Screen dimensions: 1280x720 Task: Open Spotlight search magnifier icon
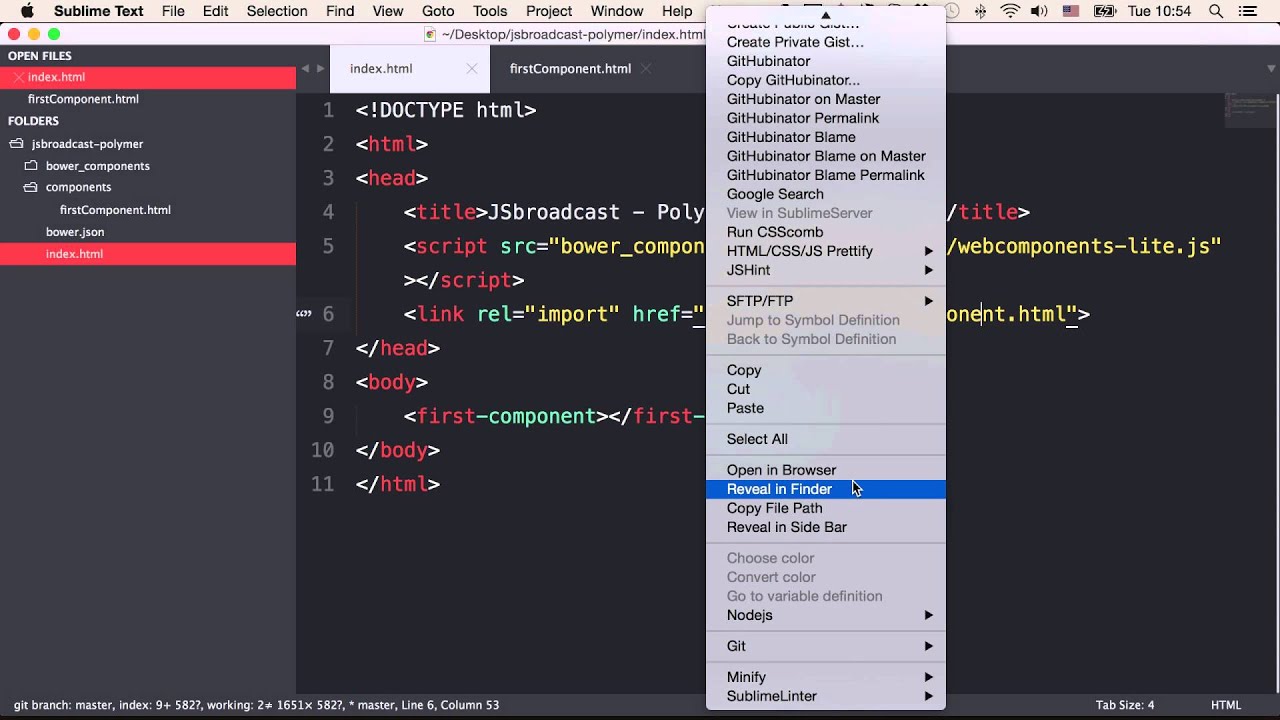[x=1216, y=11]
